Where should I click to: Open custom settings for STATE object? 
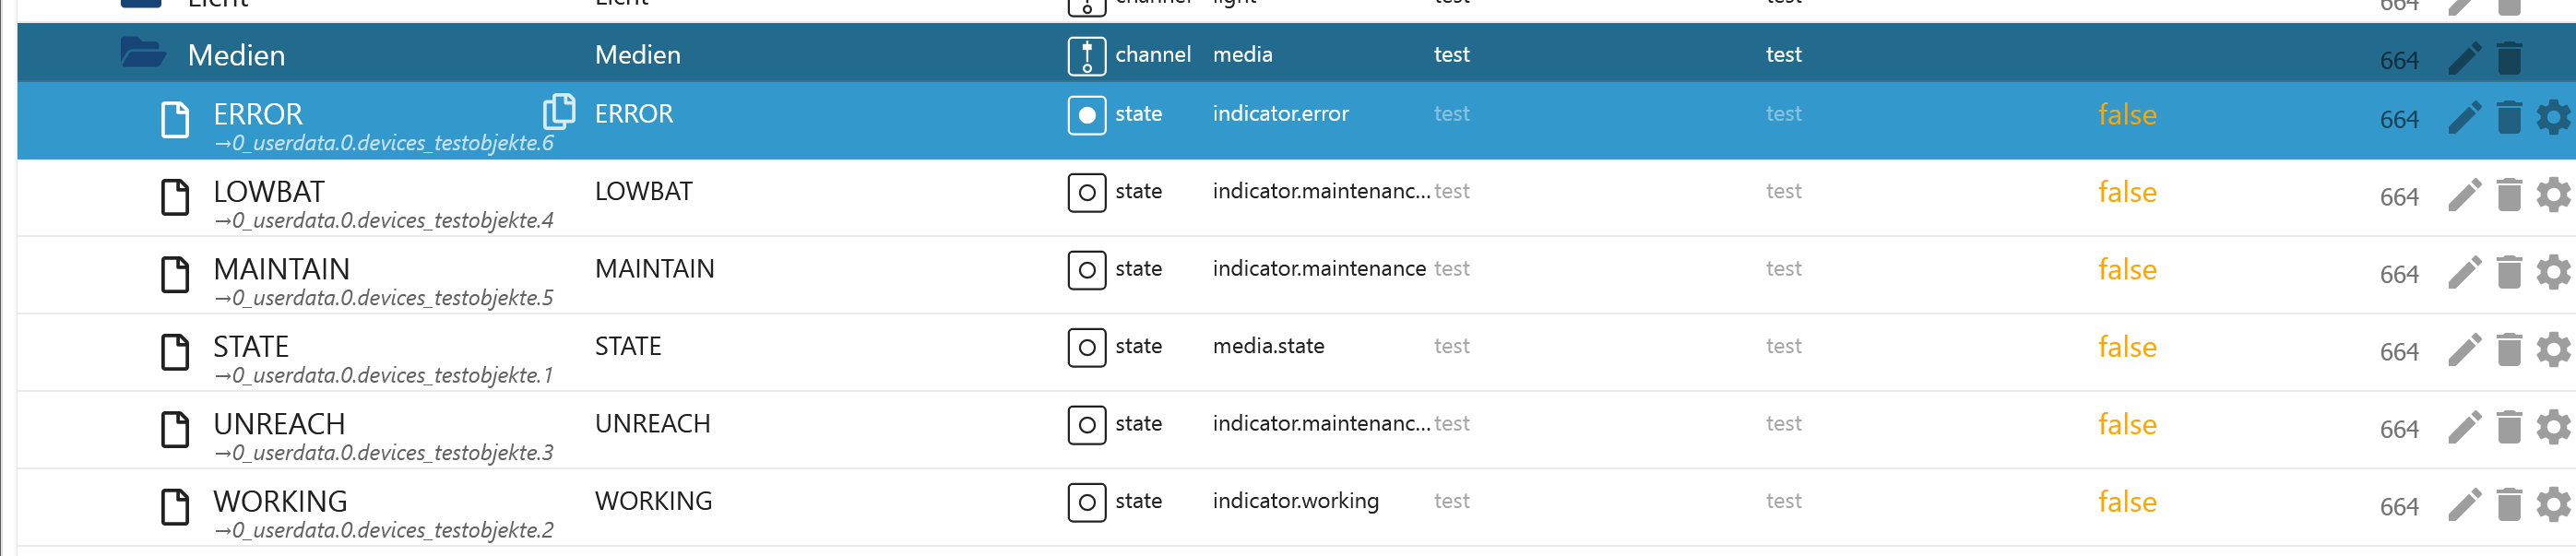2553,350
